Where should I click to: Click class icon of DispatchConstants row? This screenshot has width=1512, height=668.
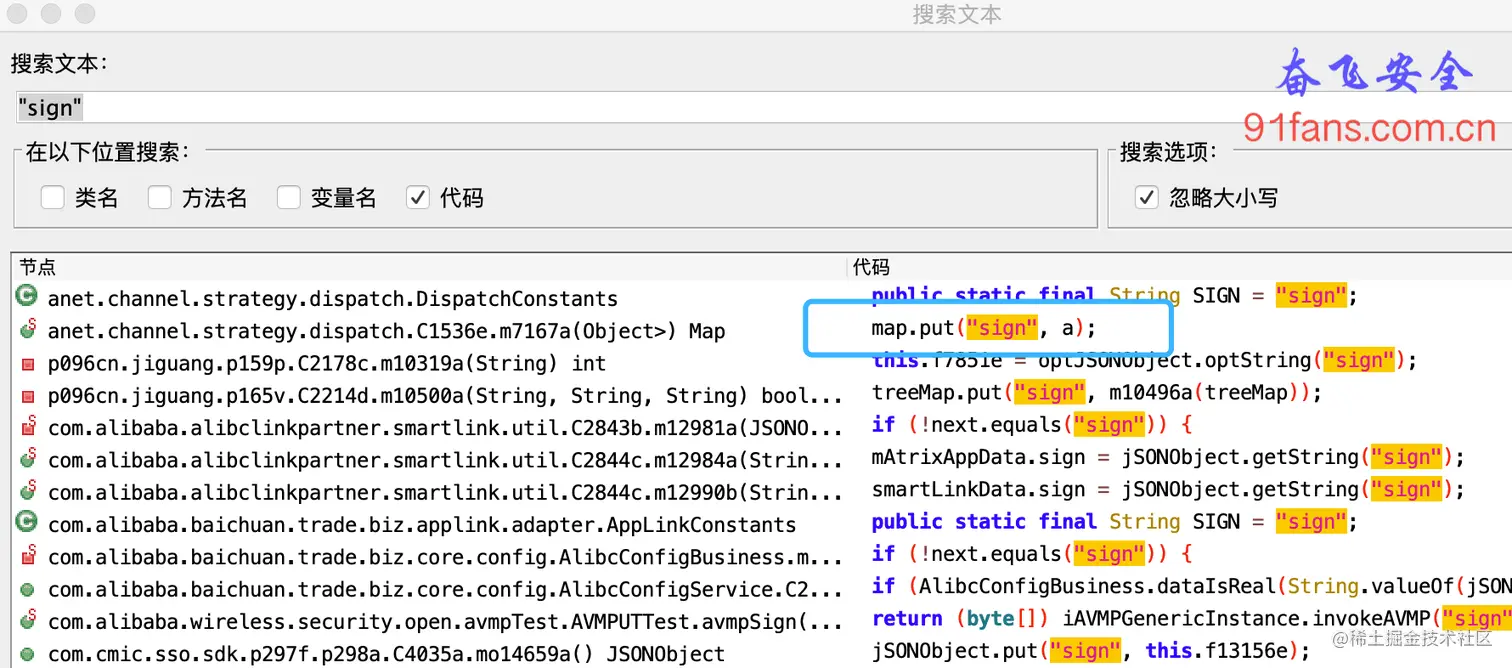[x=27, y=296]
